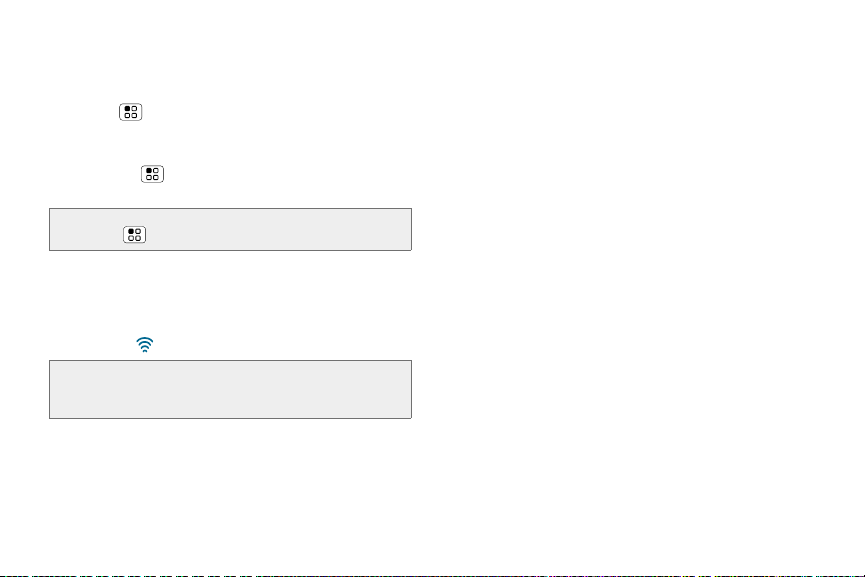This screenshot has height=577, width=865.
Task: Tap the menu icon farthest from the Wi-Fi icon
Action: 131,112
